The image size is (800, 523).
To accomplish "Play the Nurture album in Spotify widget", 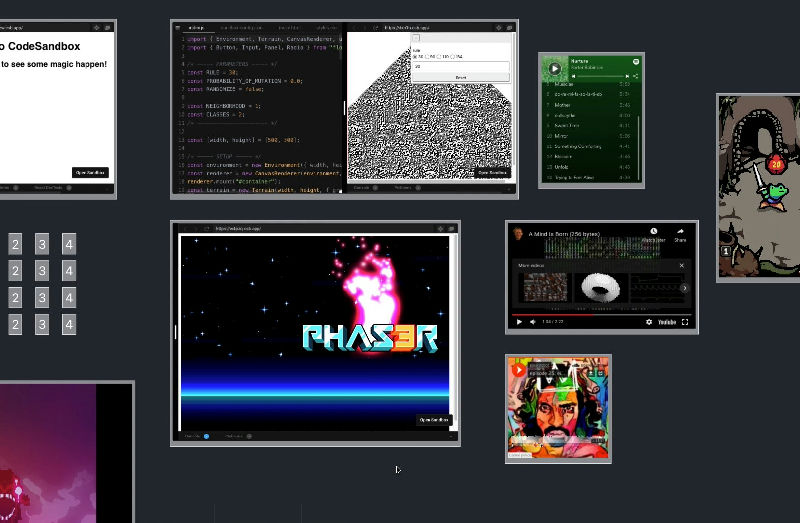I will pyautogui.click(x=555, y=68).
